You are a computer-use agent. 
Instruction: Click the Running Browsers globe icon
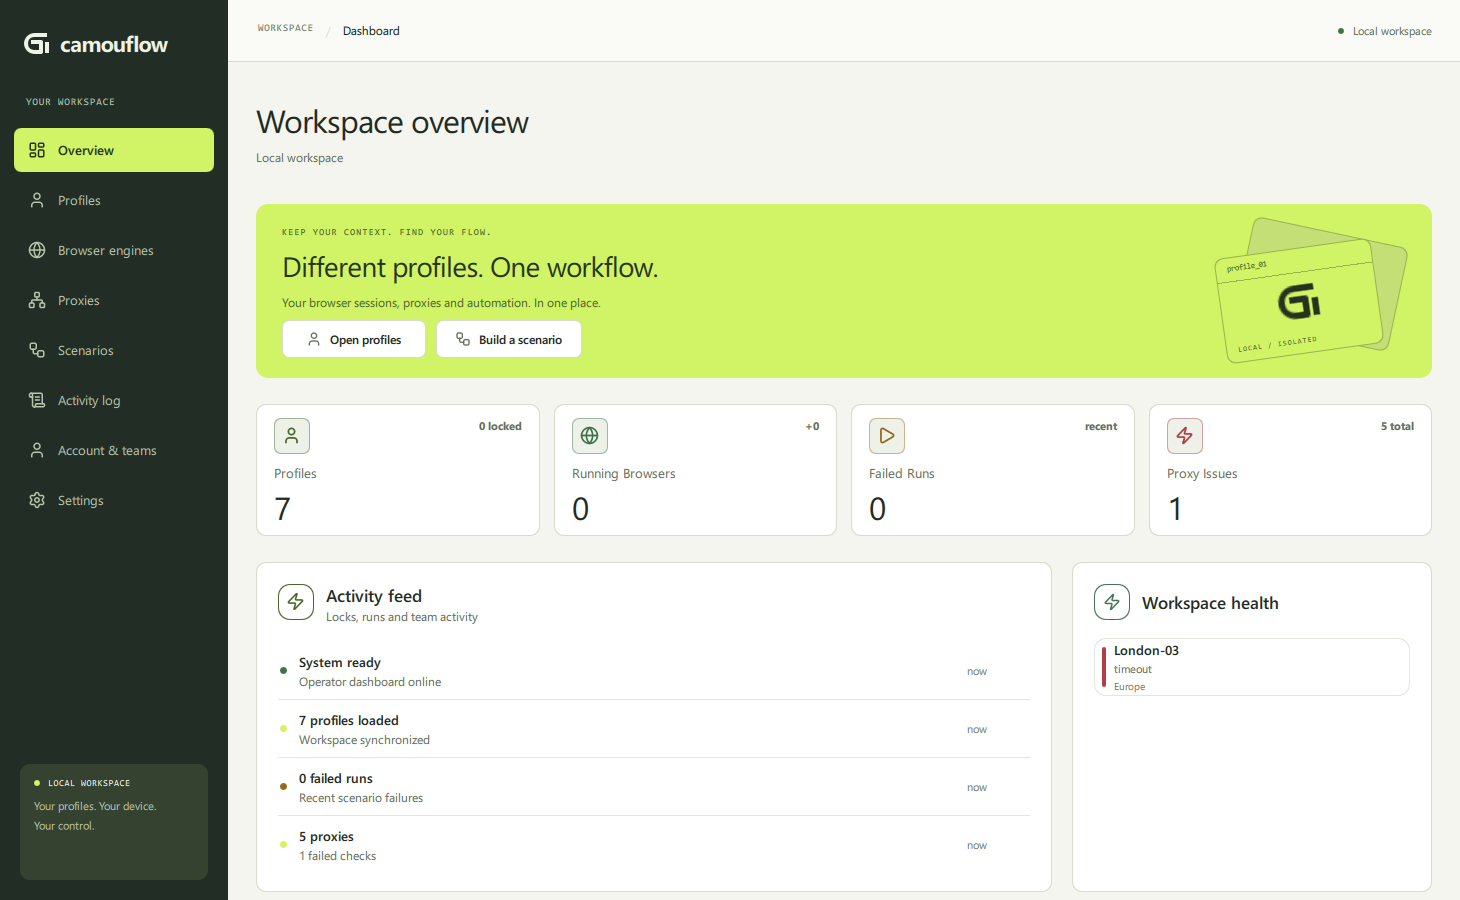tap(590, 436)
